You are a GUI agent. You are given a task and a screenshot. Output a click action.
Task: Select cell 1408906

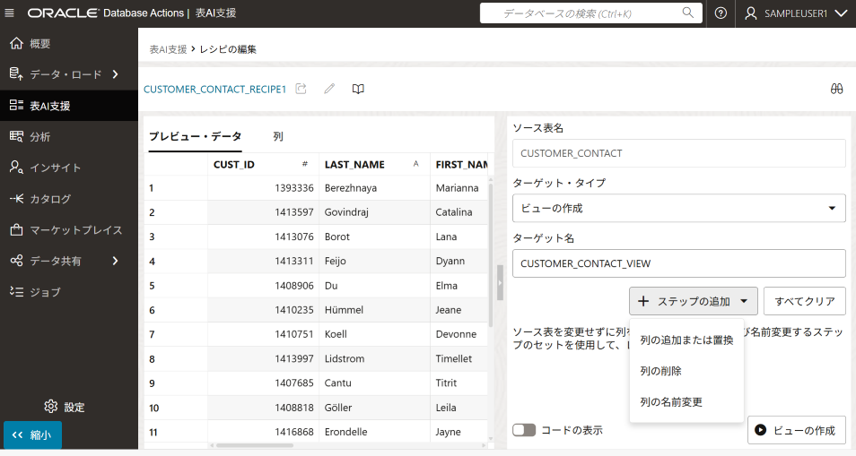263,286
